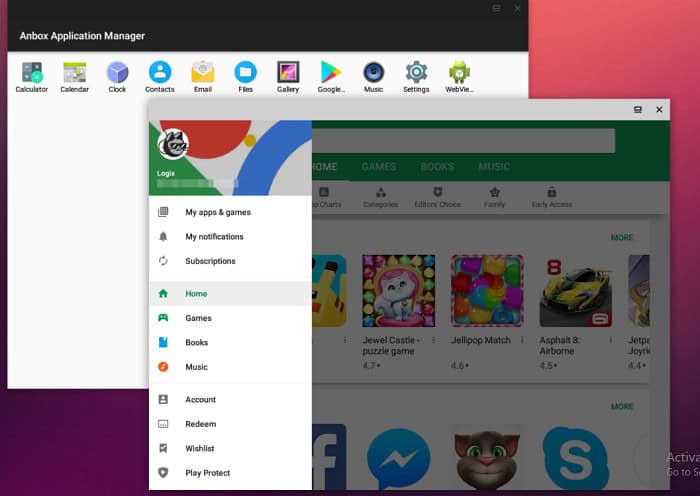Viewport: 700px width, 496px height.
Task: Open the Pikachu-style game thumbnail
Action: point(329,291)
